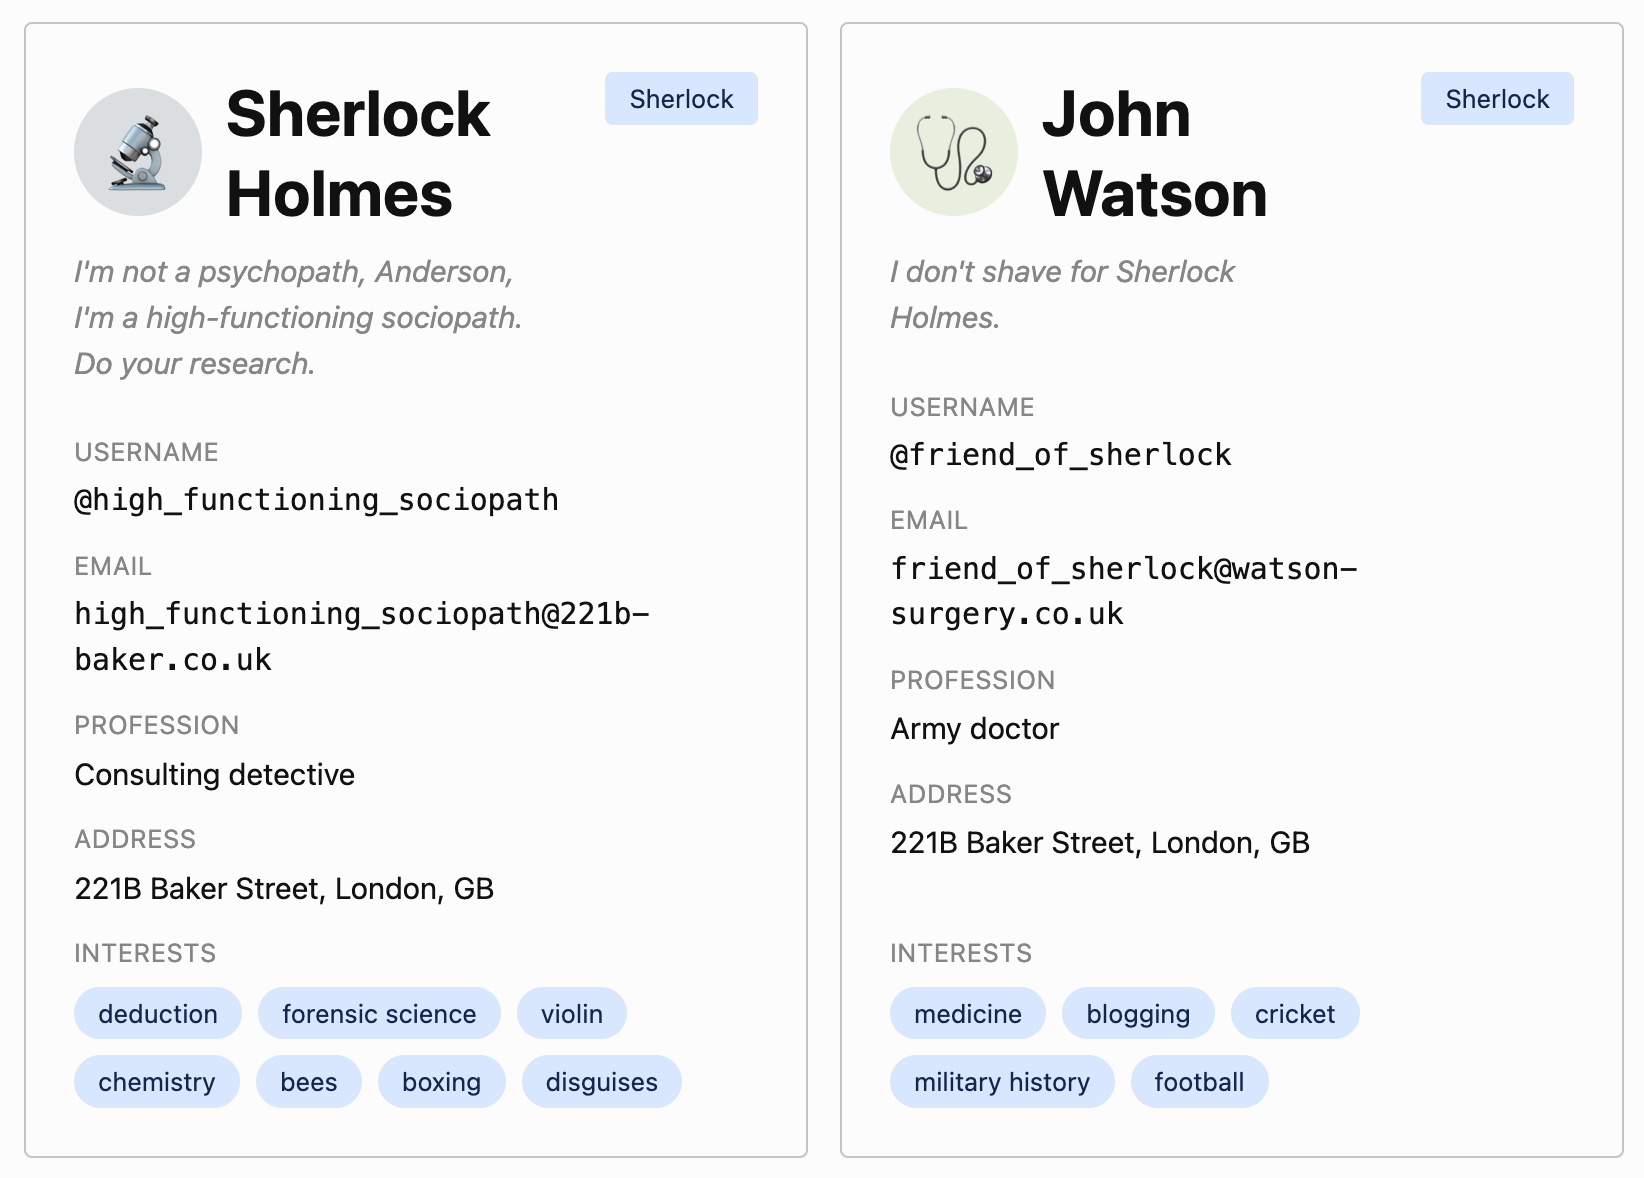Click the 'Consulting detective' profession text

coord(215,775)
